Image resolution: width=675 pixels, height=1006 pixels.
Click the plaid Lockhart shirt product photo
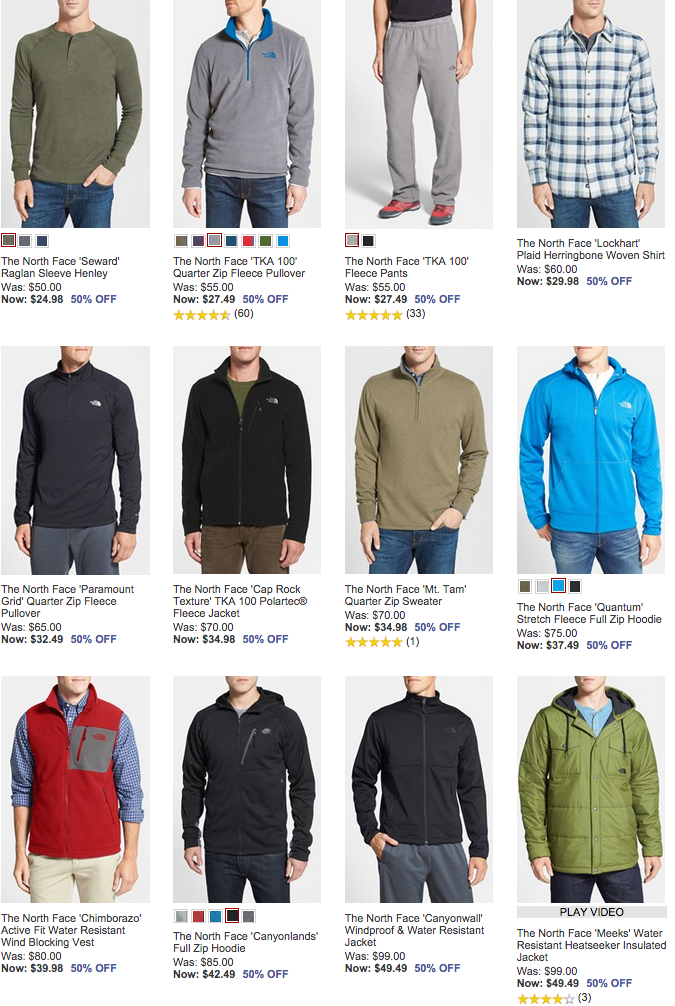pos(591,114)
